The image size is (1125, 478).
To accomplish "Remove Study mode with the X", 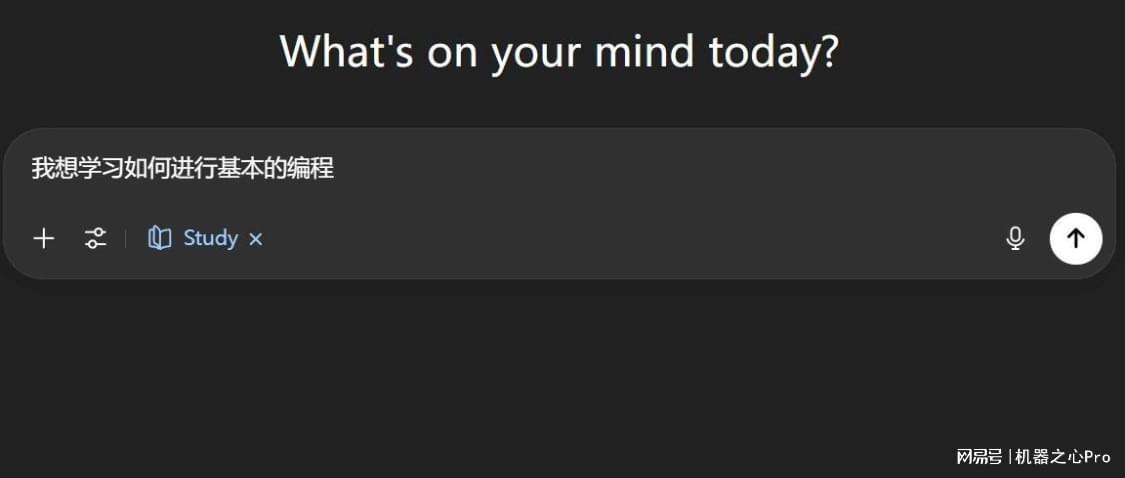I will click(x=255, y=239).
